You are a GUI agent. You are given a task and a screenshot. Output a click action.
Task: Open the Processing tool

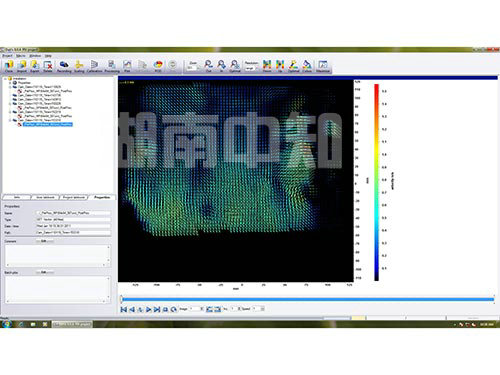(112, 66)
